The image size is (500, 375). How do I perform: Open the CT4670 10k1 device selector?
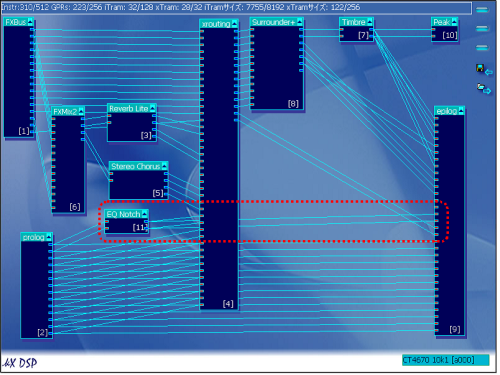(445, 360)
